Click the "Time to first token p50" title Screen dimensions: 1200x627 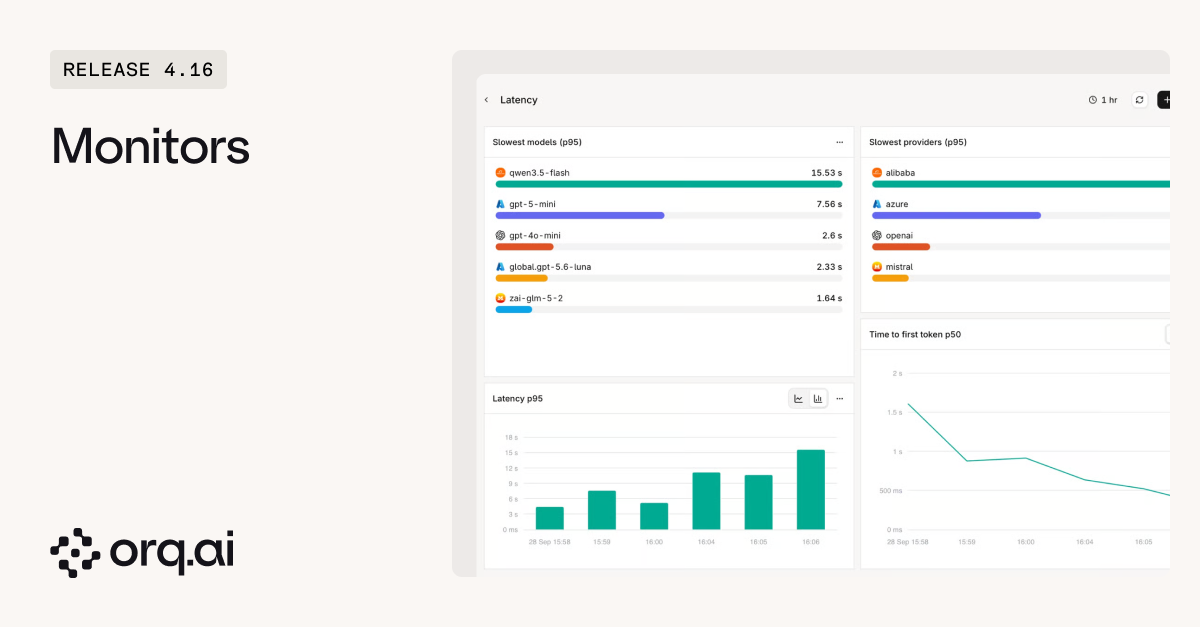tap(915, 334)
